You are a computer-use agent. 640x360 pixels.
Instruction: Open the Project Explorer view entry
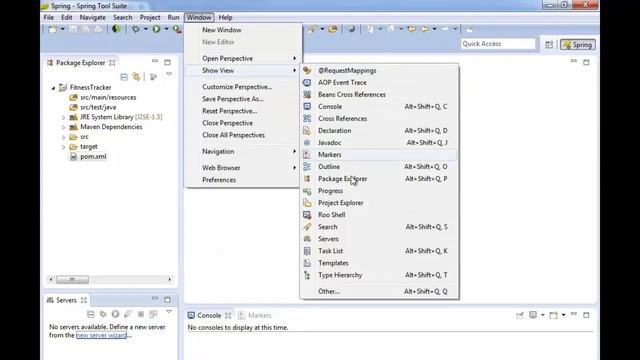pos(379,203)
